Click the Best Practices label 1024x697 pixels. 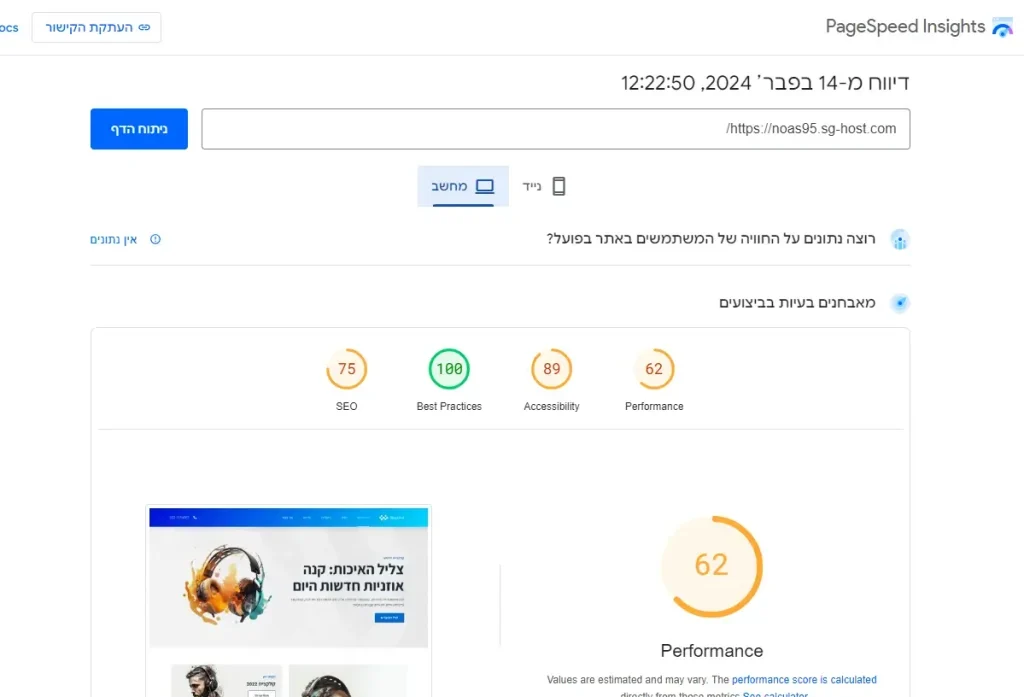(x=449, y=406)
